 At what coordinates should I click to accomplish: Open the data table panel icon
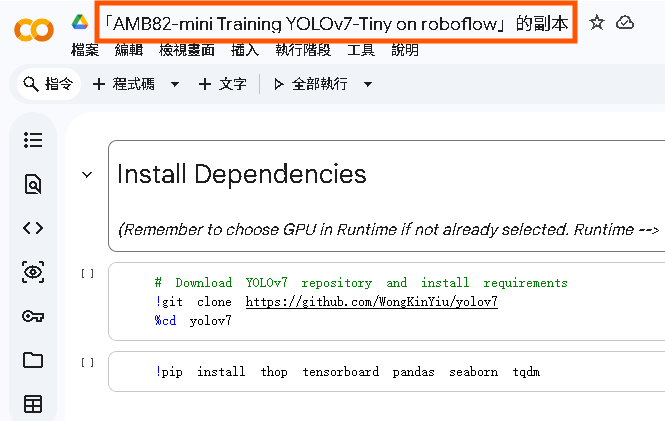point(33,404)
